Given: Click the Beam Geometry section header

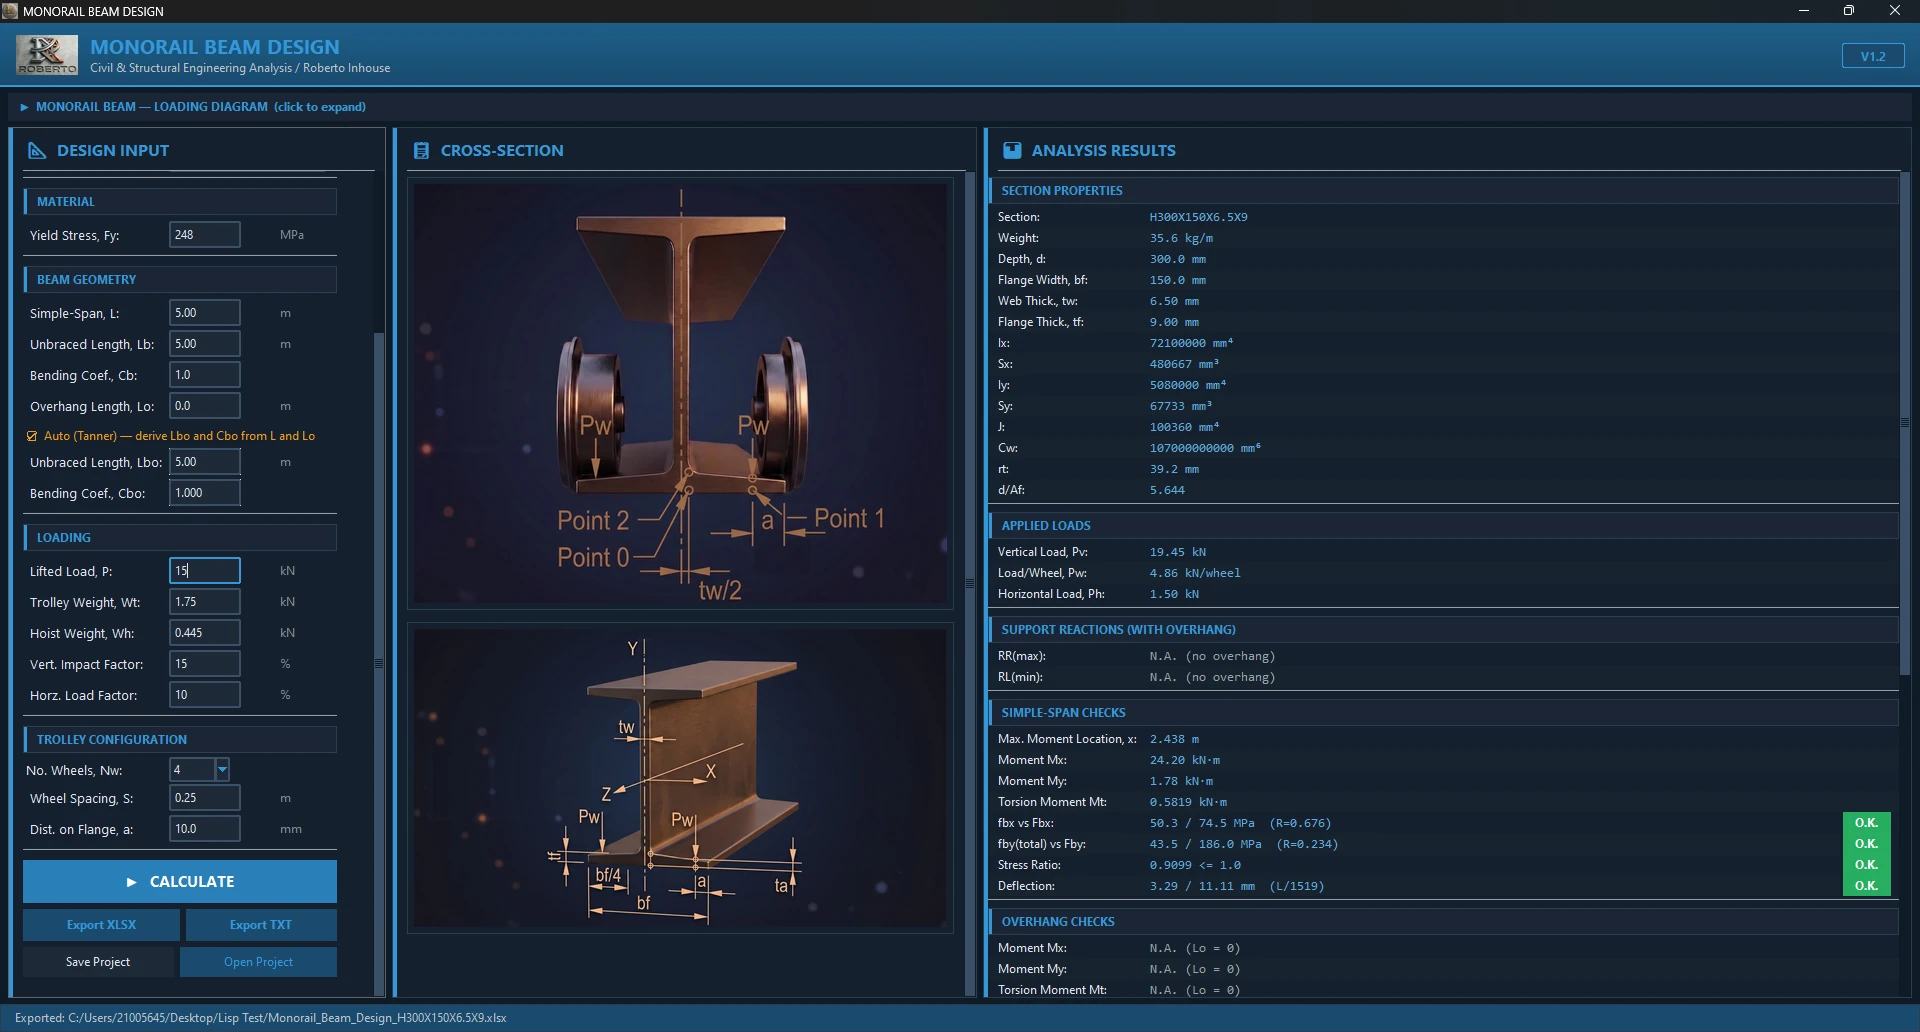Looking at the screenshot, I should tap(180, 279).
